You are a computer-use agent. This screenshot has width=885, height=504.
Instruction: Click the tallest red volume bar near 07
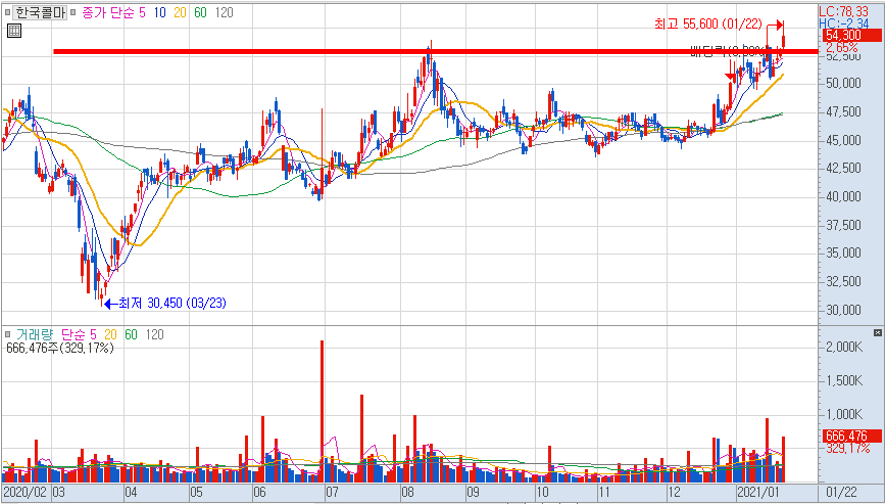coord(322,411)
